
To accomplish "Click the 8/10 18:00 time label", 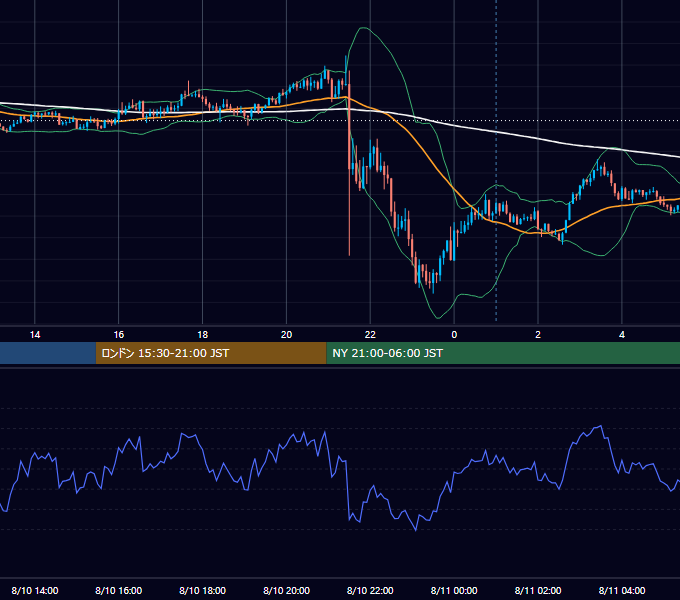I will (x=203, y=590).
